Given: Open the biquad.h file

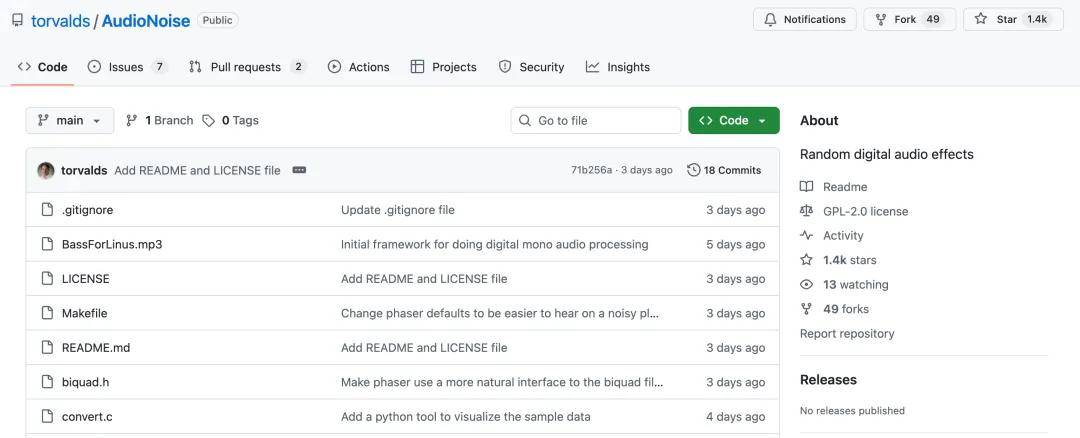Looking at the screenshot, I should pos(85,382).
